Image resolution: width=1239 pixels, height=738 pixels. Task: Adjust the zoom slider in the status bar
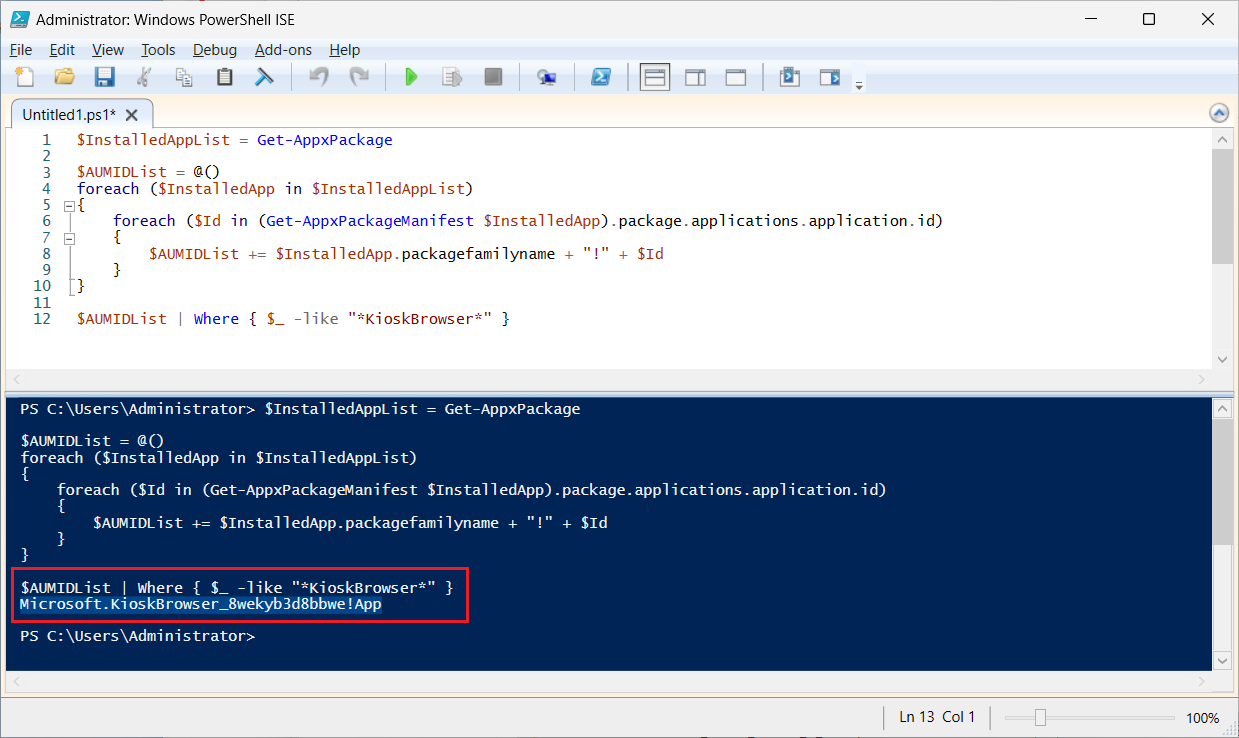1041,717
